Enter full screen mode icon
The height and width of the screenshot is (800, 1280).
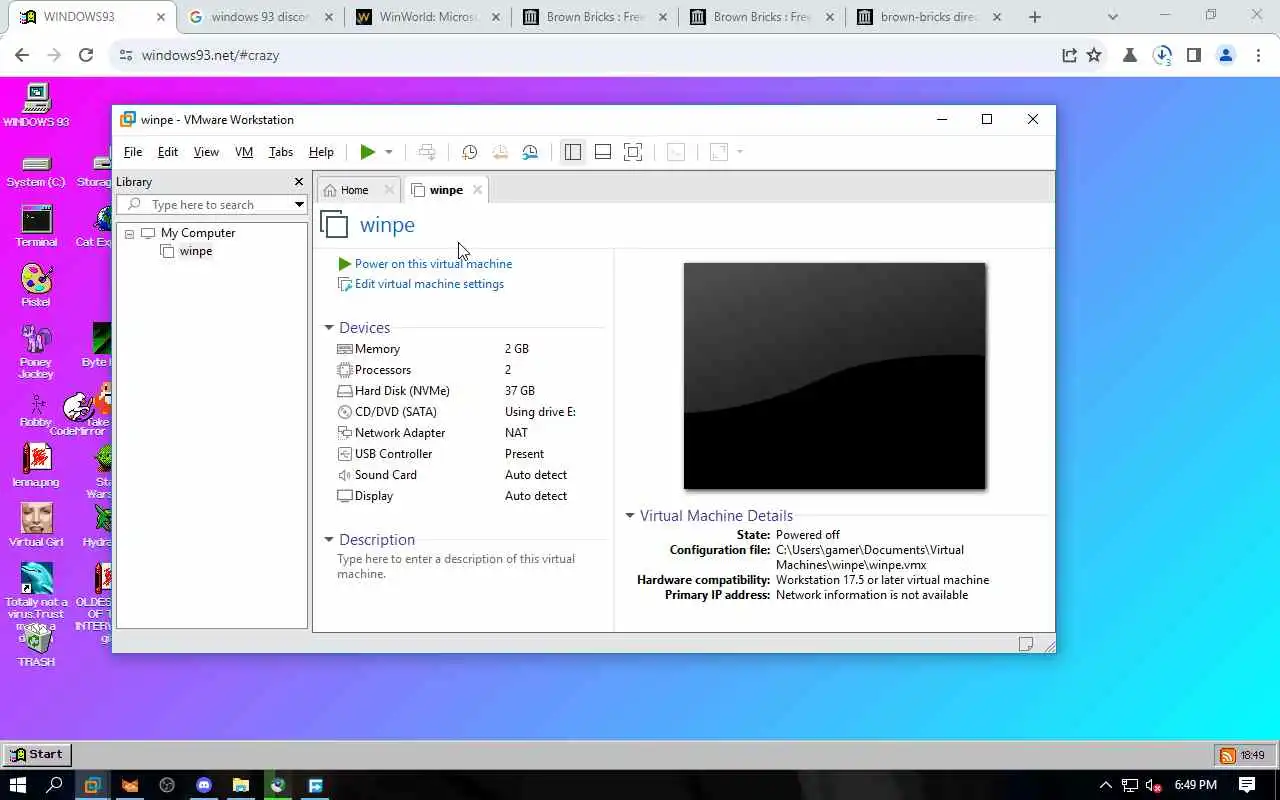coord(633,152)
